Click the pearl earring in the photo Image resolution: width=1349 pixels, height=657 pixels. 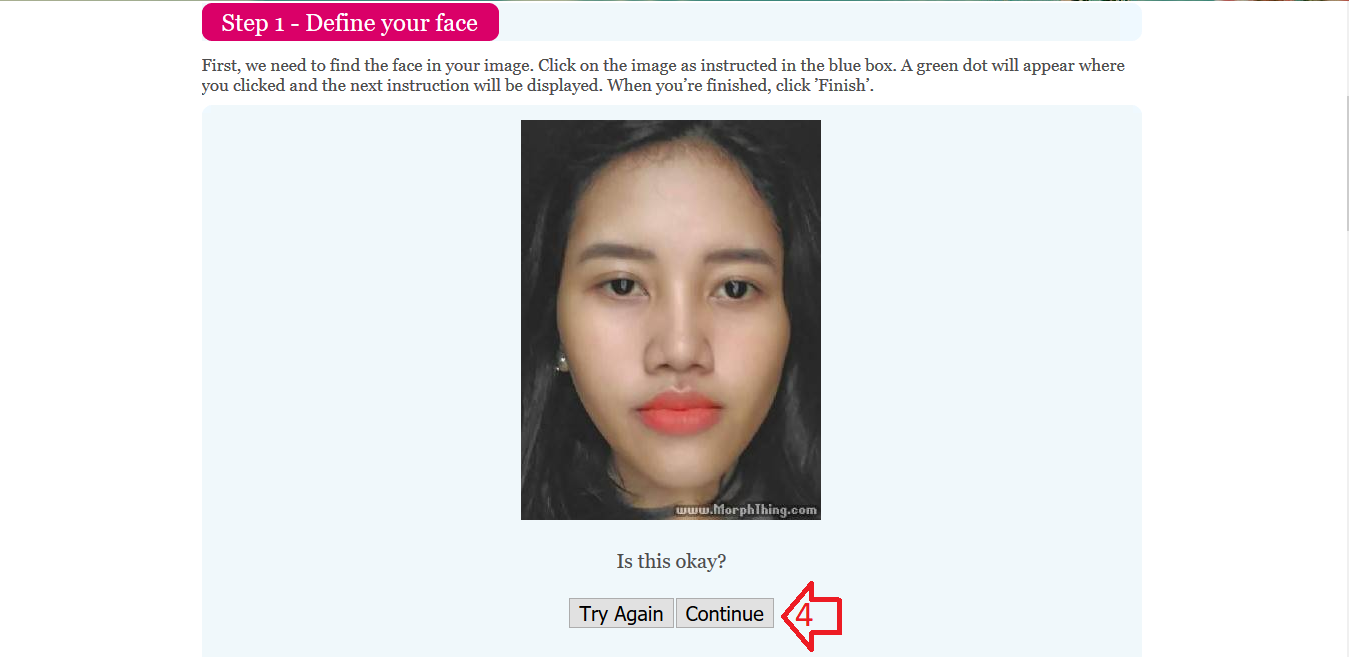pos(562,361)
